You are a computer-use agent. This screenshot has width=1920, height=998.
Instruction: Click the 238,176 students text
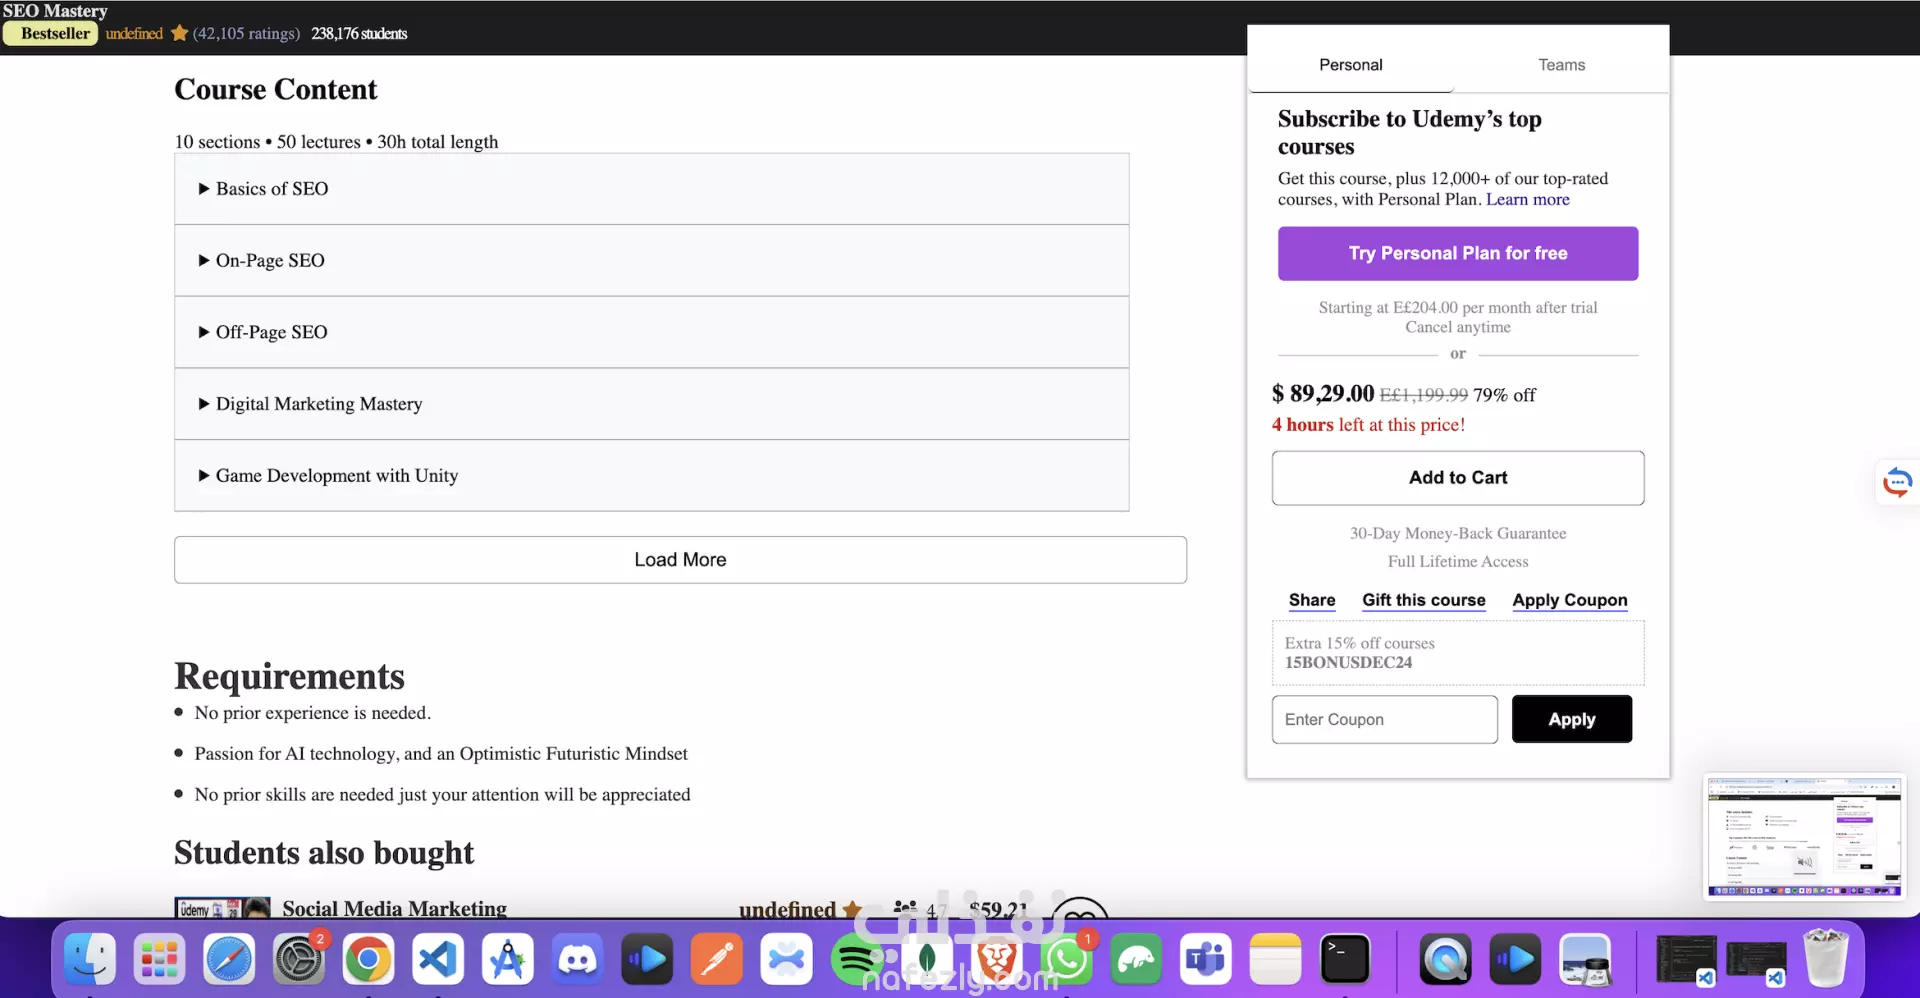(359, 33)
